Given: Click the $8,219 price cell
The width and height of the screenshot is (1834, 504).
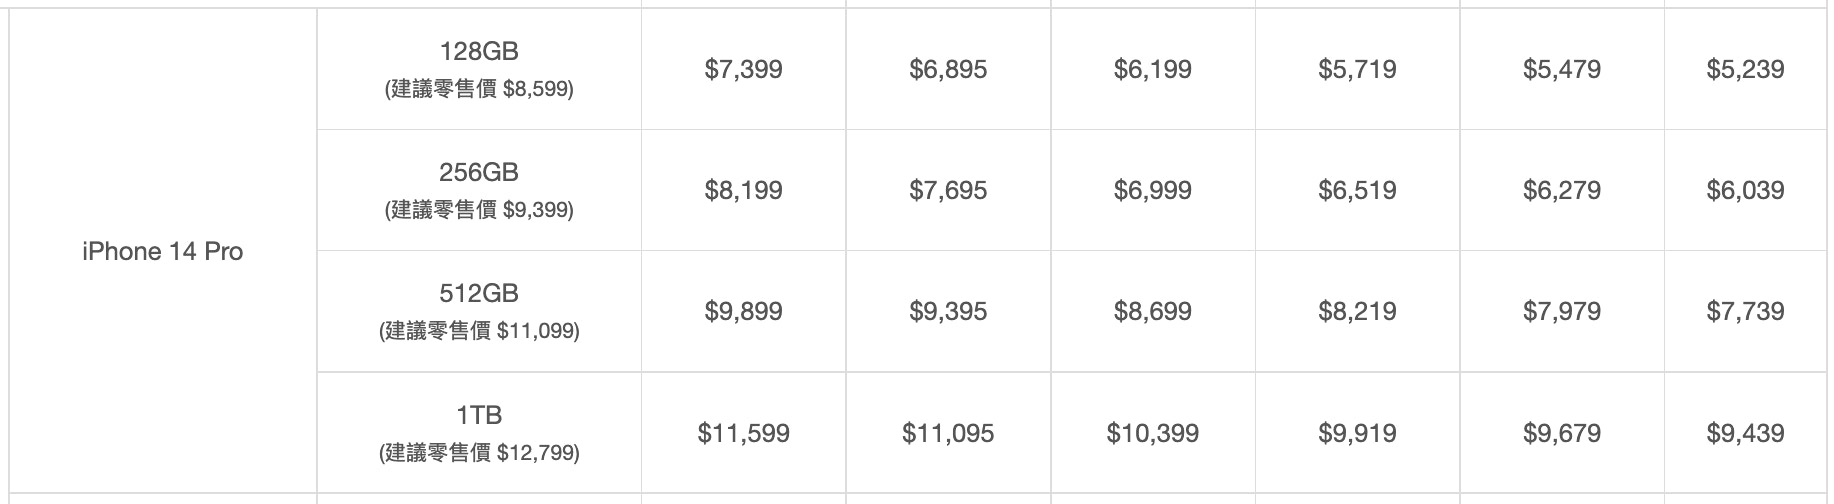Looking at the screenshot, I should coord(1357,311).
